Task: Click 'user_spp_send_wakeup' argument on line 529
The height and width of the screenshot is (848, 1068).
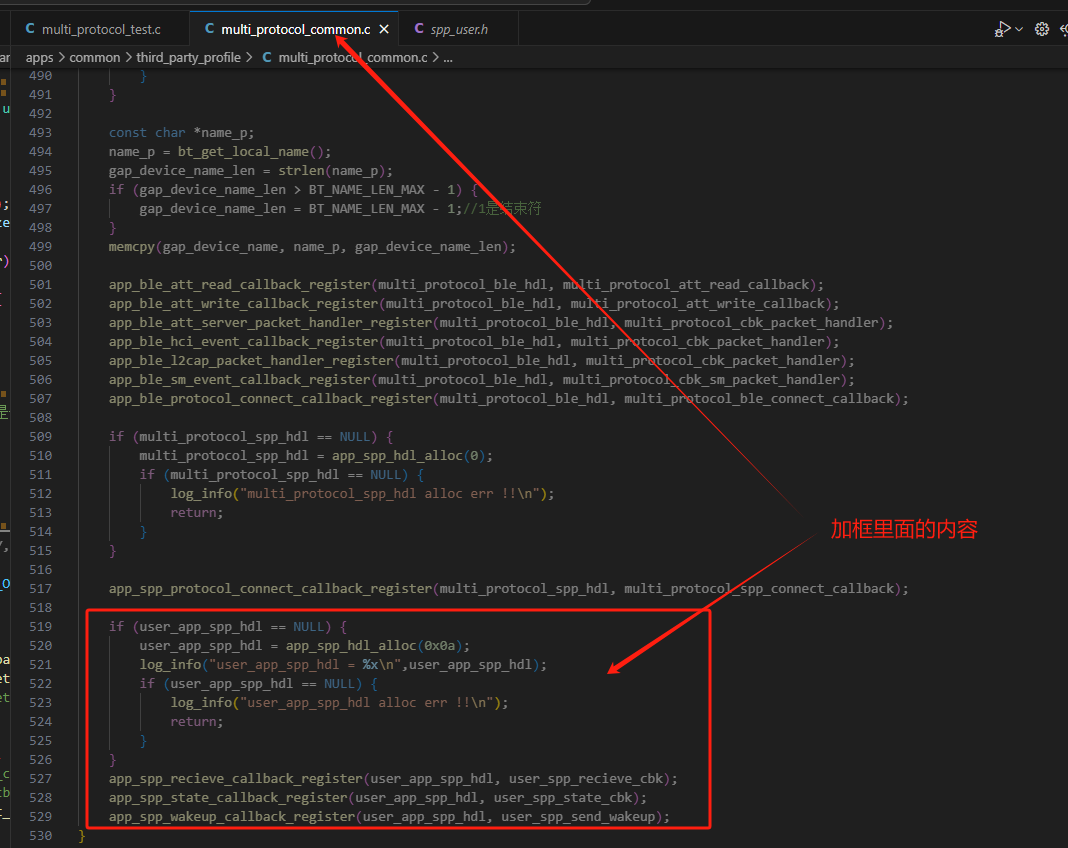Action: click(x=578, y=817)
